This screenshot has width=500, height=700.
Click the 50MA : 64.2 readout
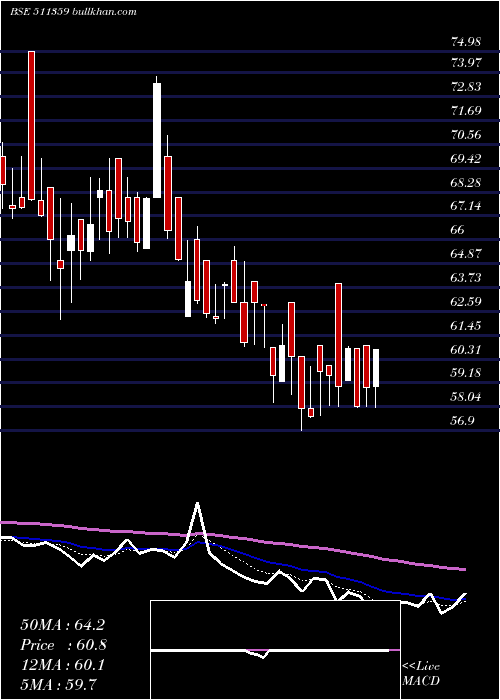[x=62, y=625]
